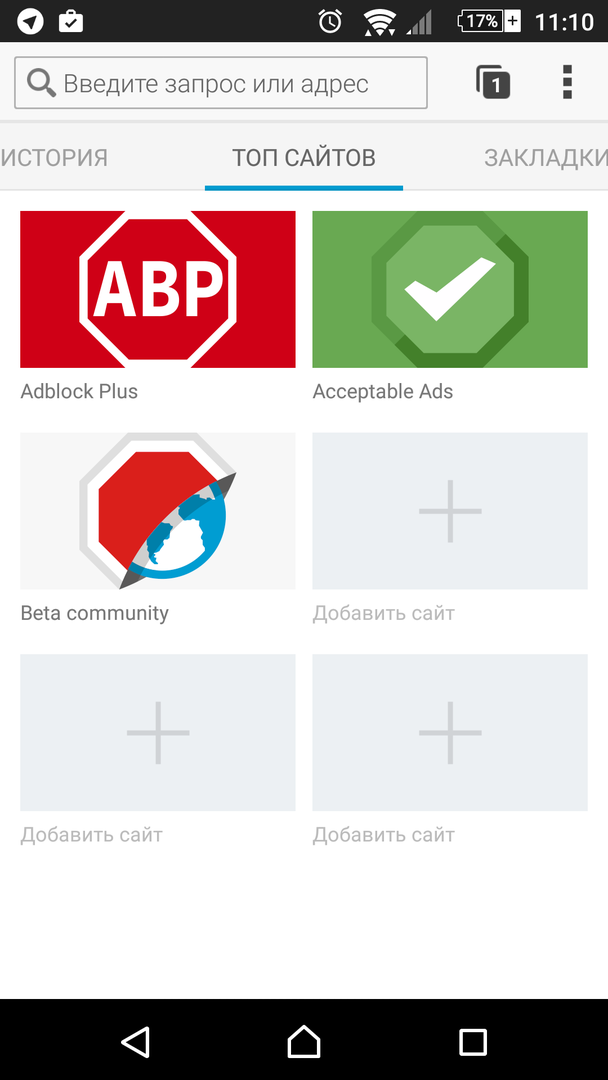
Task: Tap the search magnifier icon
Action: (41, 83)
